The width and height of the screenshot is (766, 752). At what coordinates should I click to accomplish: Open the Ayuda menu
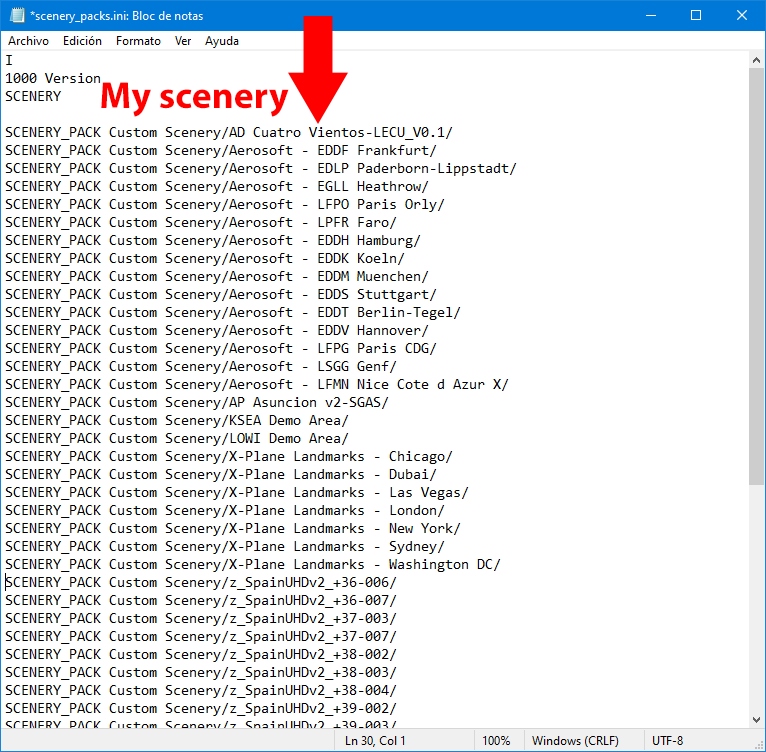point(222,41)
